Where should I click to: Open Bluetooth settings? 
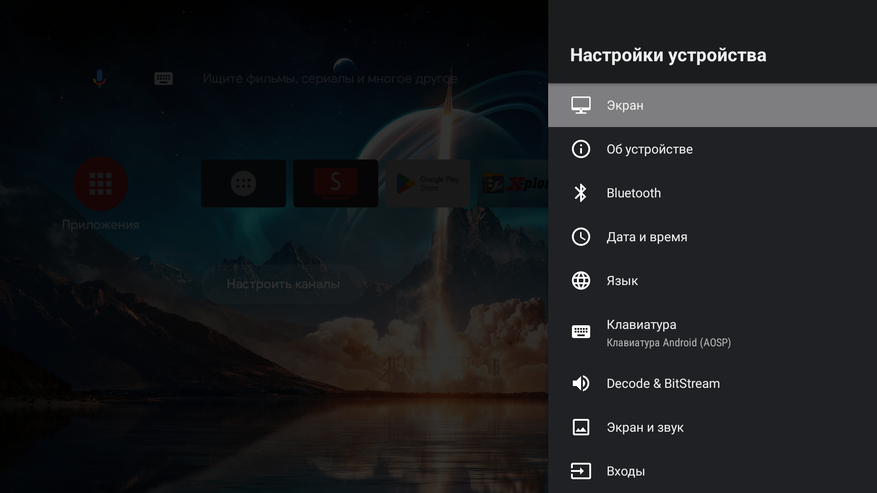click(712, 193)
